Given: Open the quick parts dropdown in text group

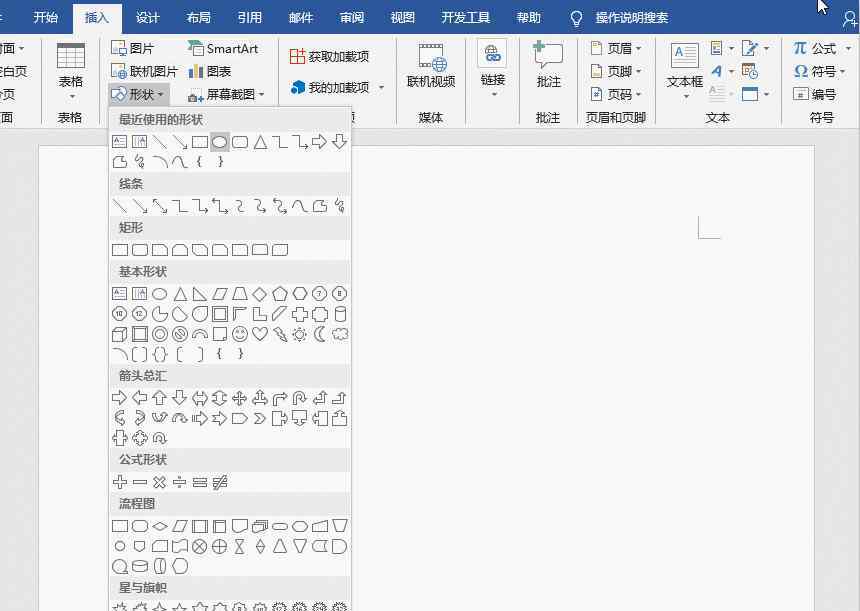Looking at the screenshot, I should 722,49.
